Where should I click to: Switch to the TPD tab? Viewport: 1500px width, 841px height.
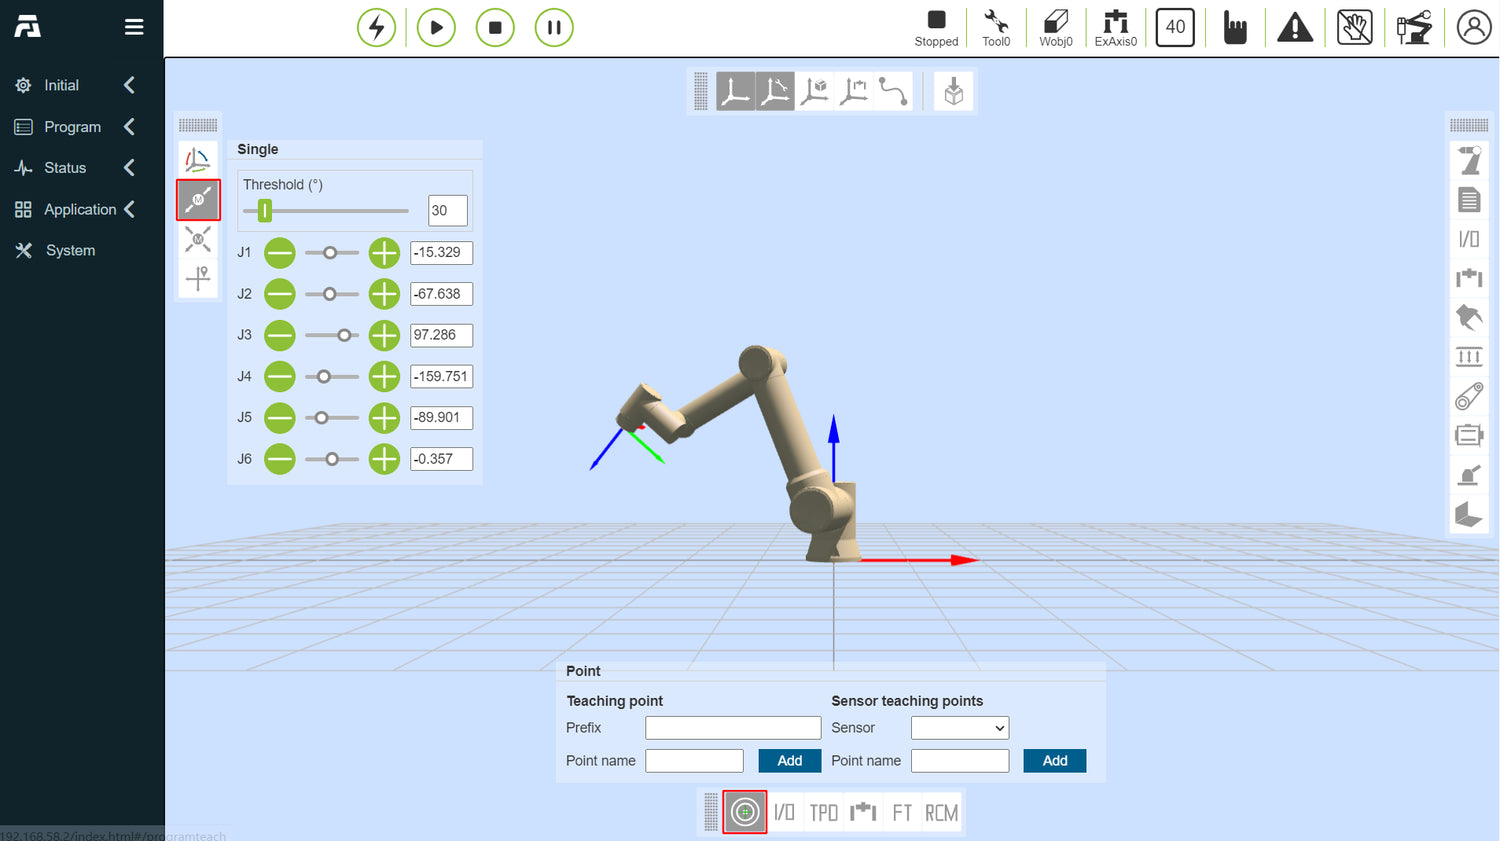point(823,812)
